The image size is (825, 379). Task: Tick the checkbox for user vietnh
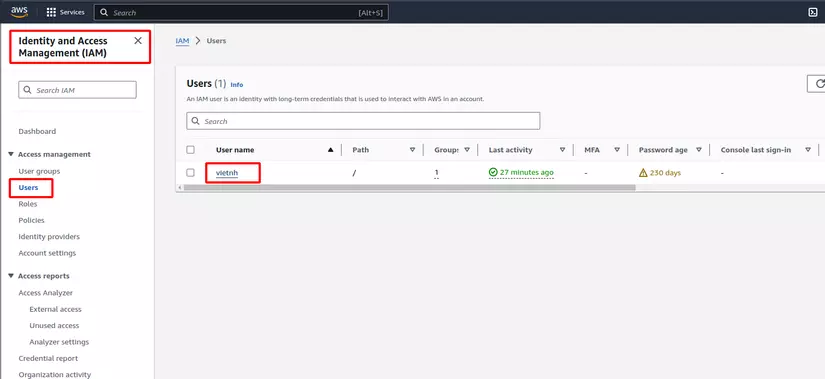click(190, 172)
